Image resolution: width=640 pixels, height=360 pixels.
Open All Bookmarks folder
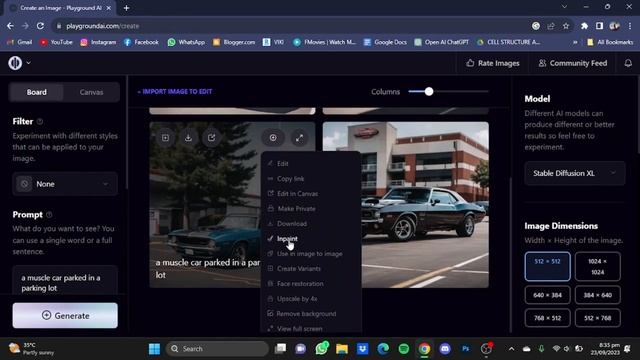610,42
